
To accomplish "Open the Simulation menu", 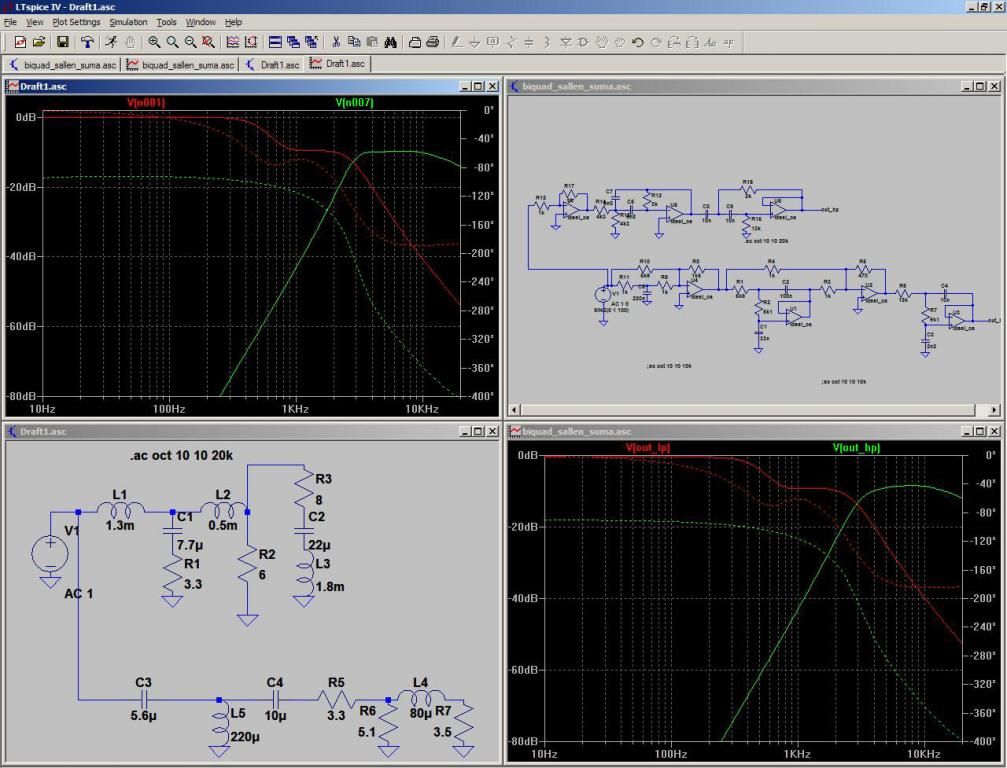I will (128, 22).
